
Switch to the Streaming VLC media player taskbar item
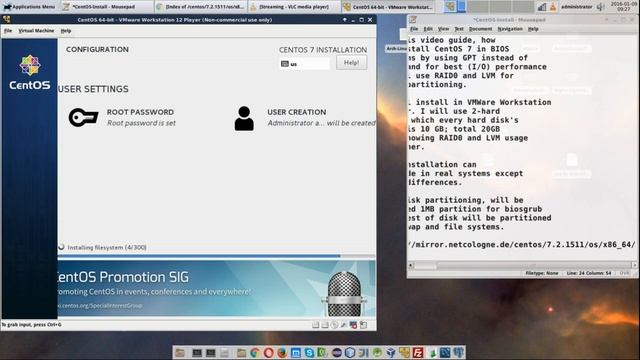click(x=294, y=7)
